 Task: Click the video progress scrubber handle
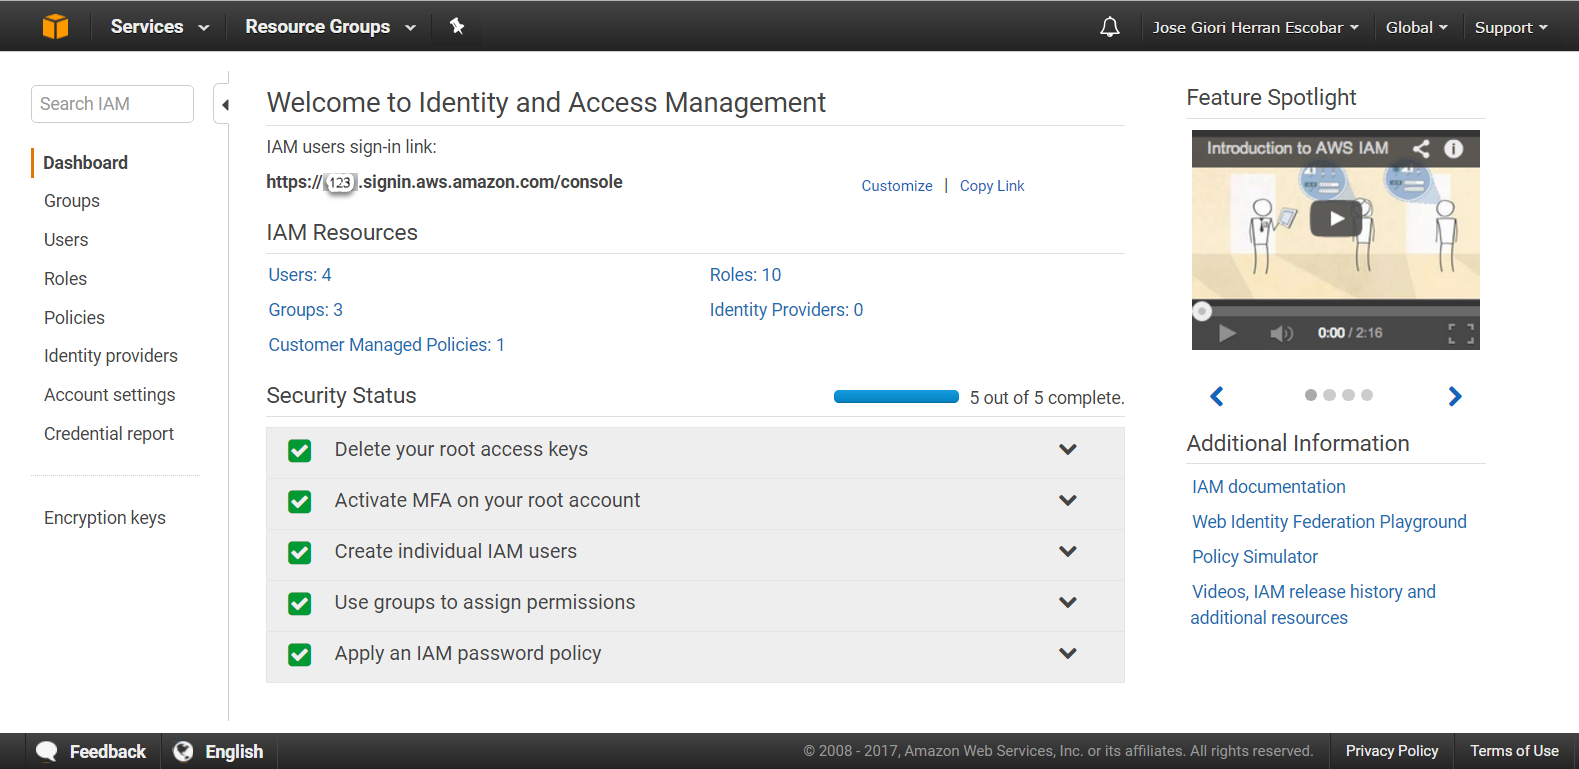[1202, 311]
